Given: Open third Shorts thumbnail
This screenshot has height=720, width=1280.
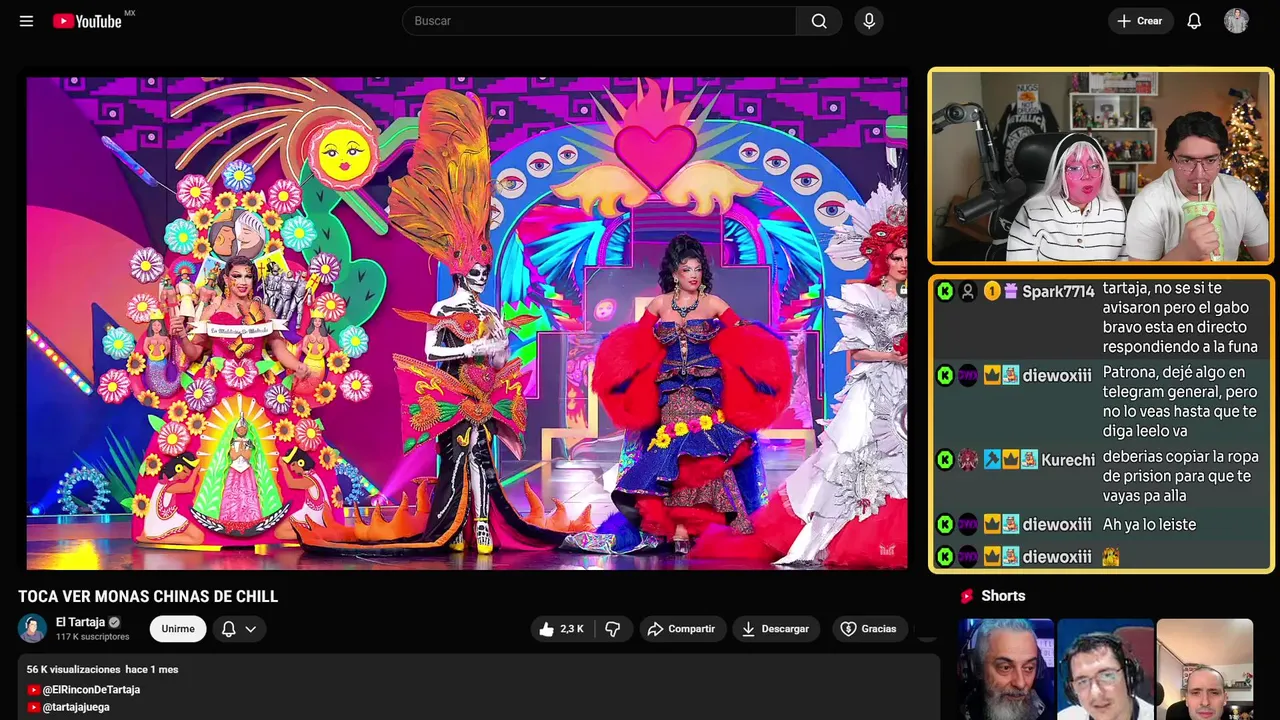Looking at the screenshot, I should click(x=1205, y=669).
